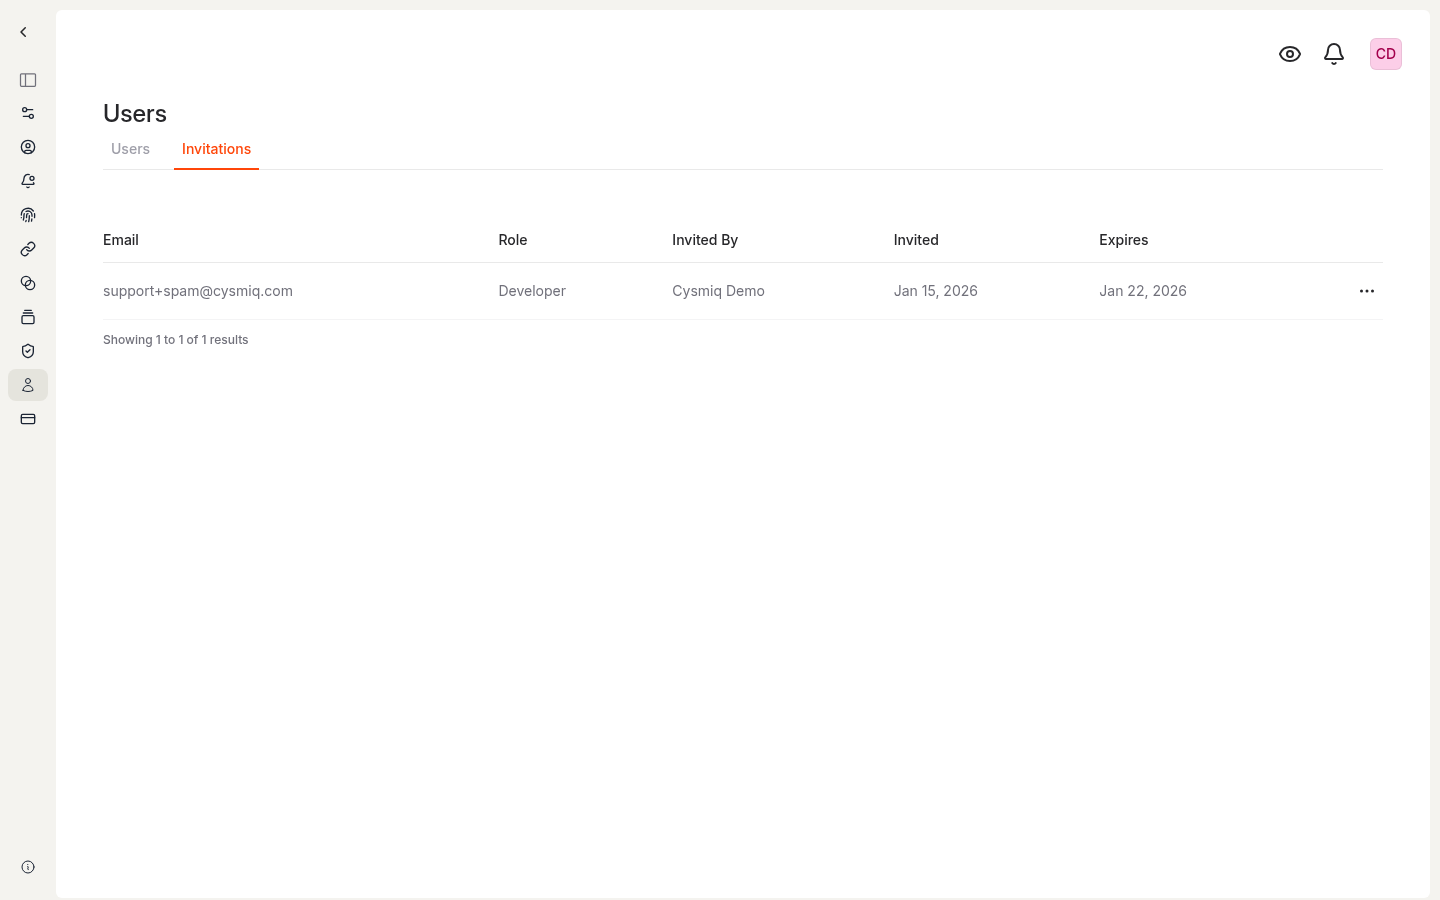Open the row actions ellipsis menu
The height and width of the screenshot is (900, 1440).
pos(1367,291)
